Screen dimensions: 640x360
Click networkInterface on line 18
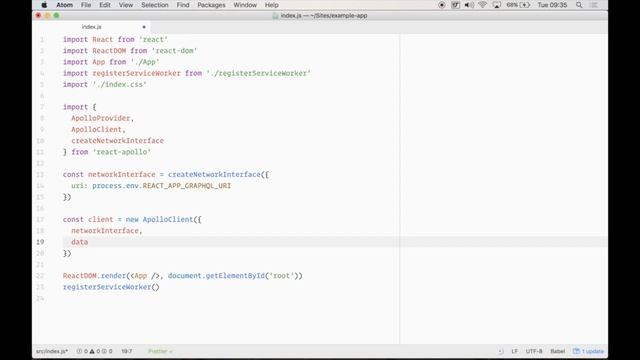(x=105, y=231)
